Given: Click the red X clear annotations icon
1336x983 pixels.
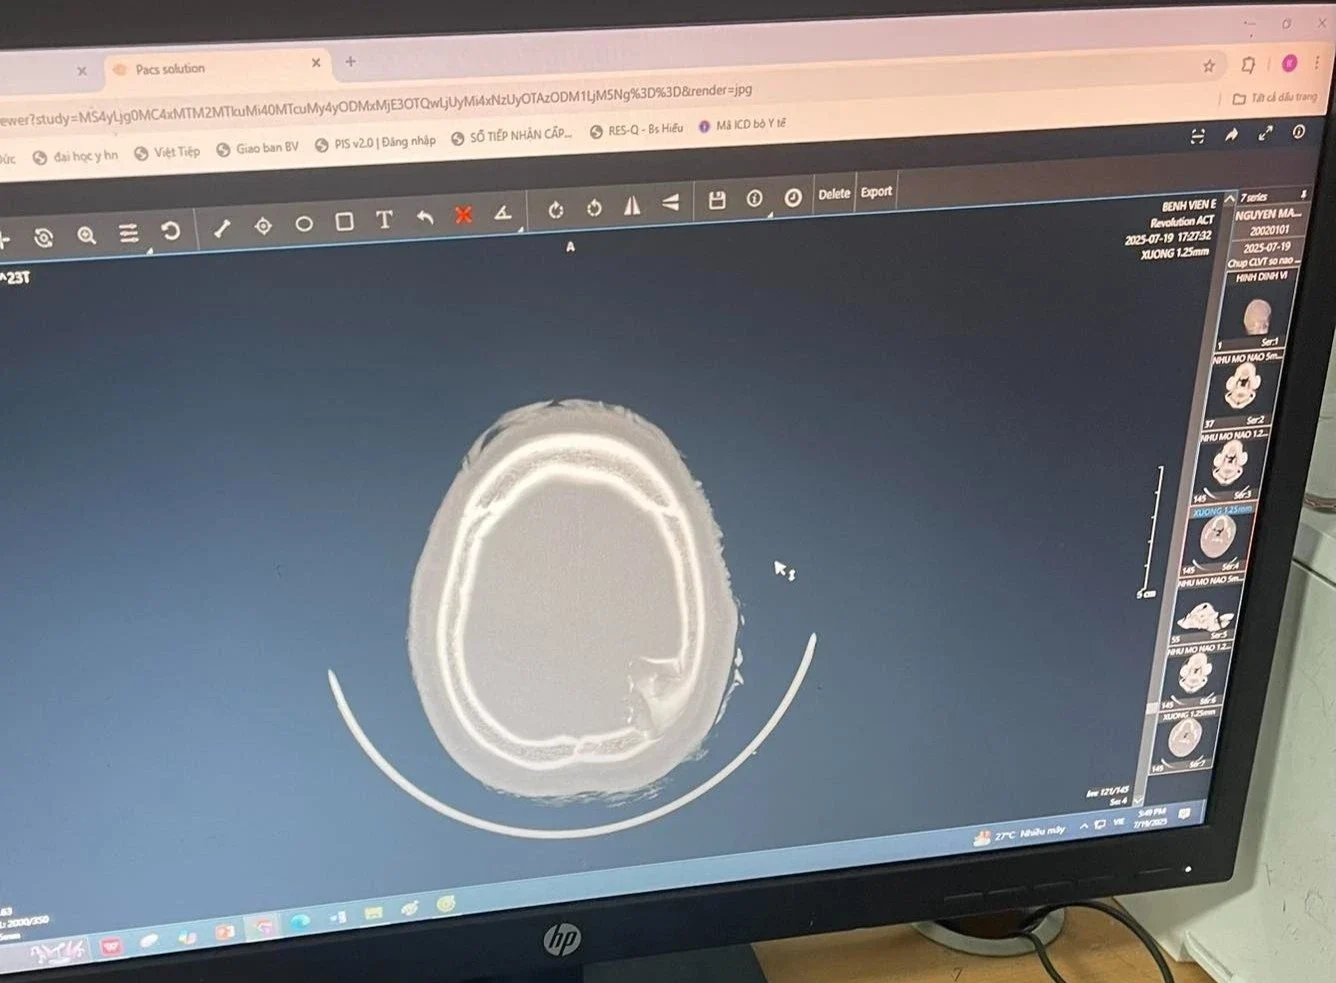Looking at the screenshot, I should point(463,215).
